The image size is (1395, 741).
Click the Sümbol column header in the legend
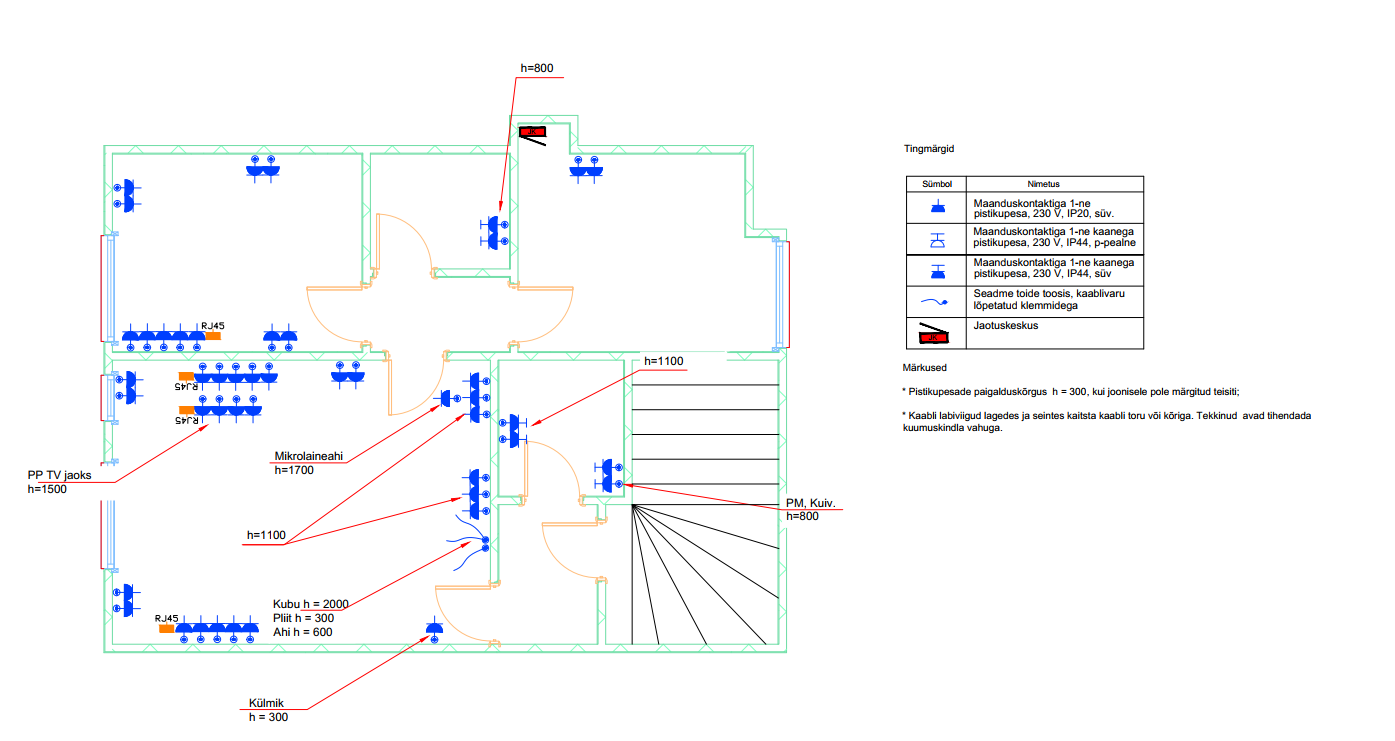coord(936,184)
